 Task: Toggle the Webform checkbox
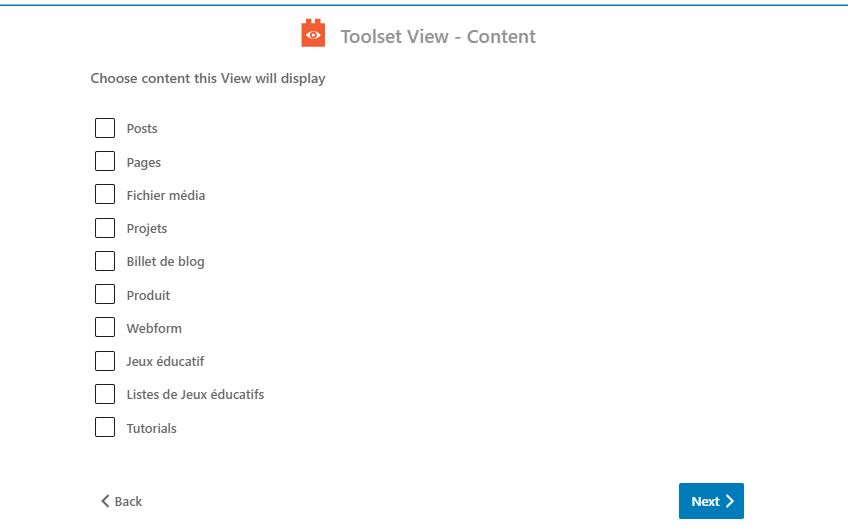pyautogui.click(x=105, y=328)
